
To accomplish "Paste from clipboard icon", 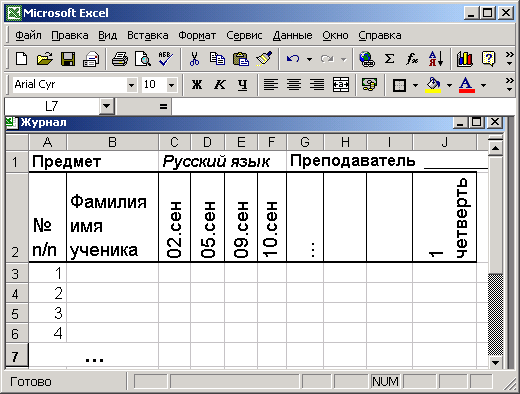I will 241,59.
